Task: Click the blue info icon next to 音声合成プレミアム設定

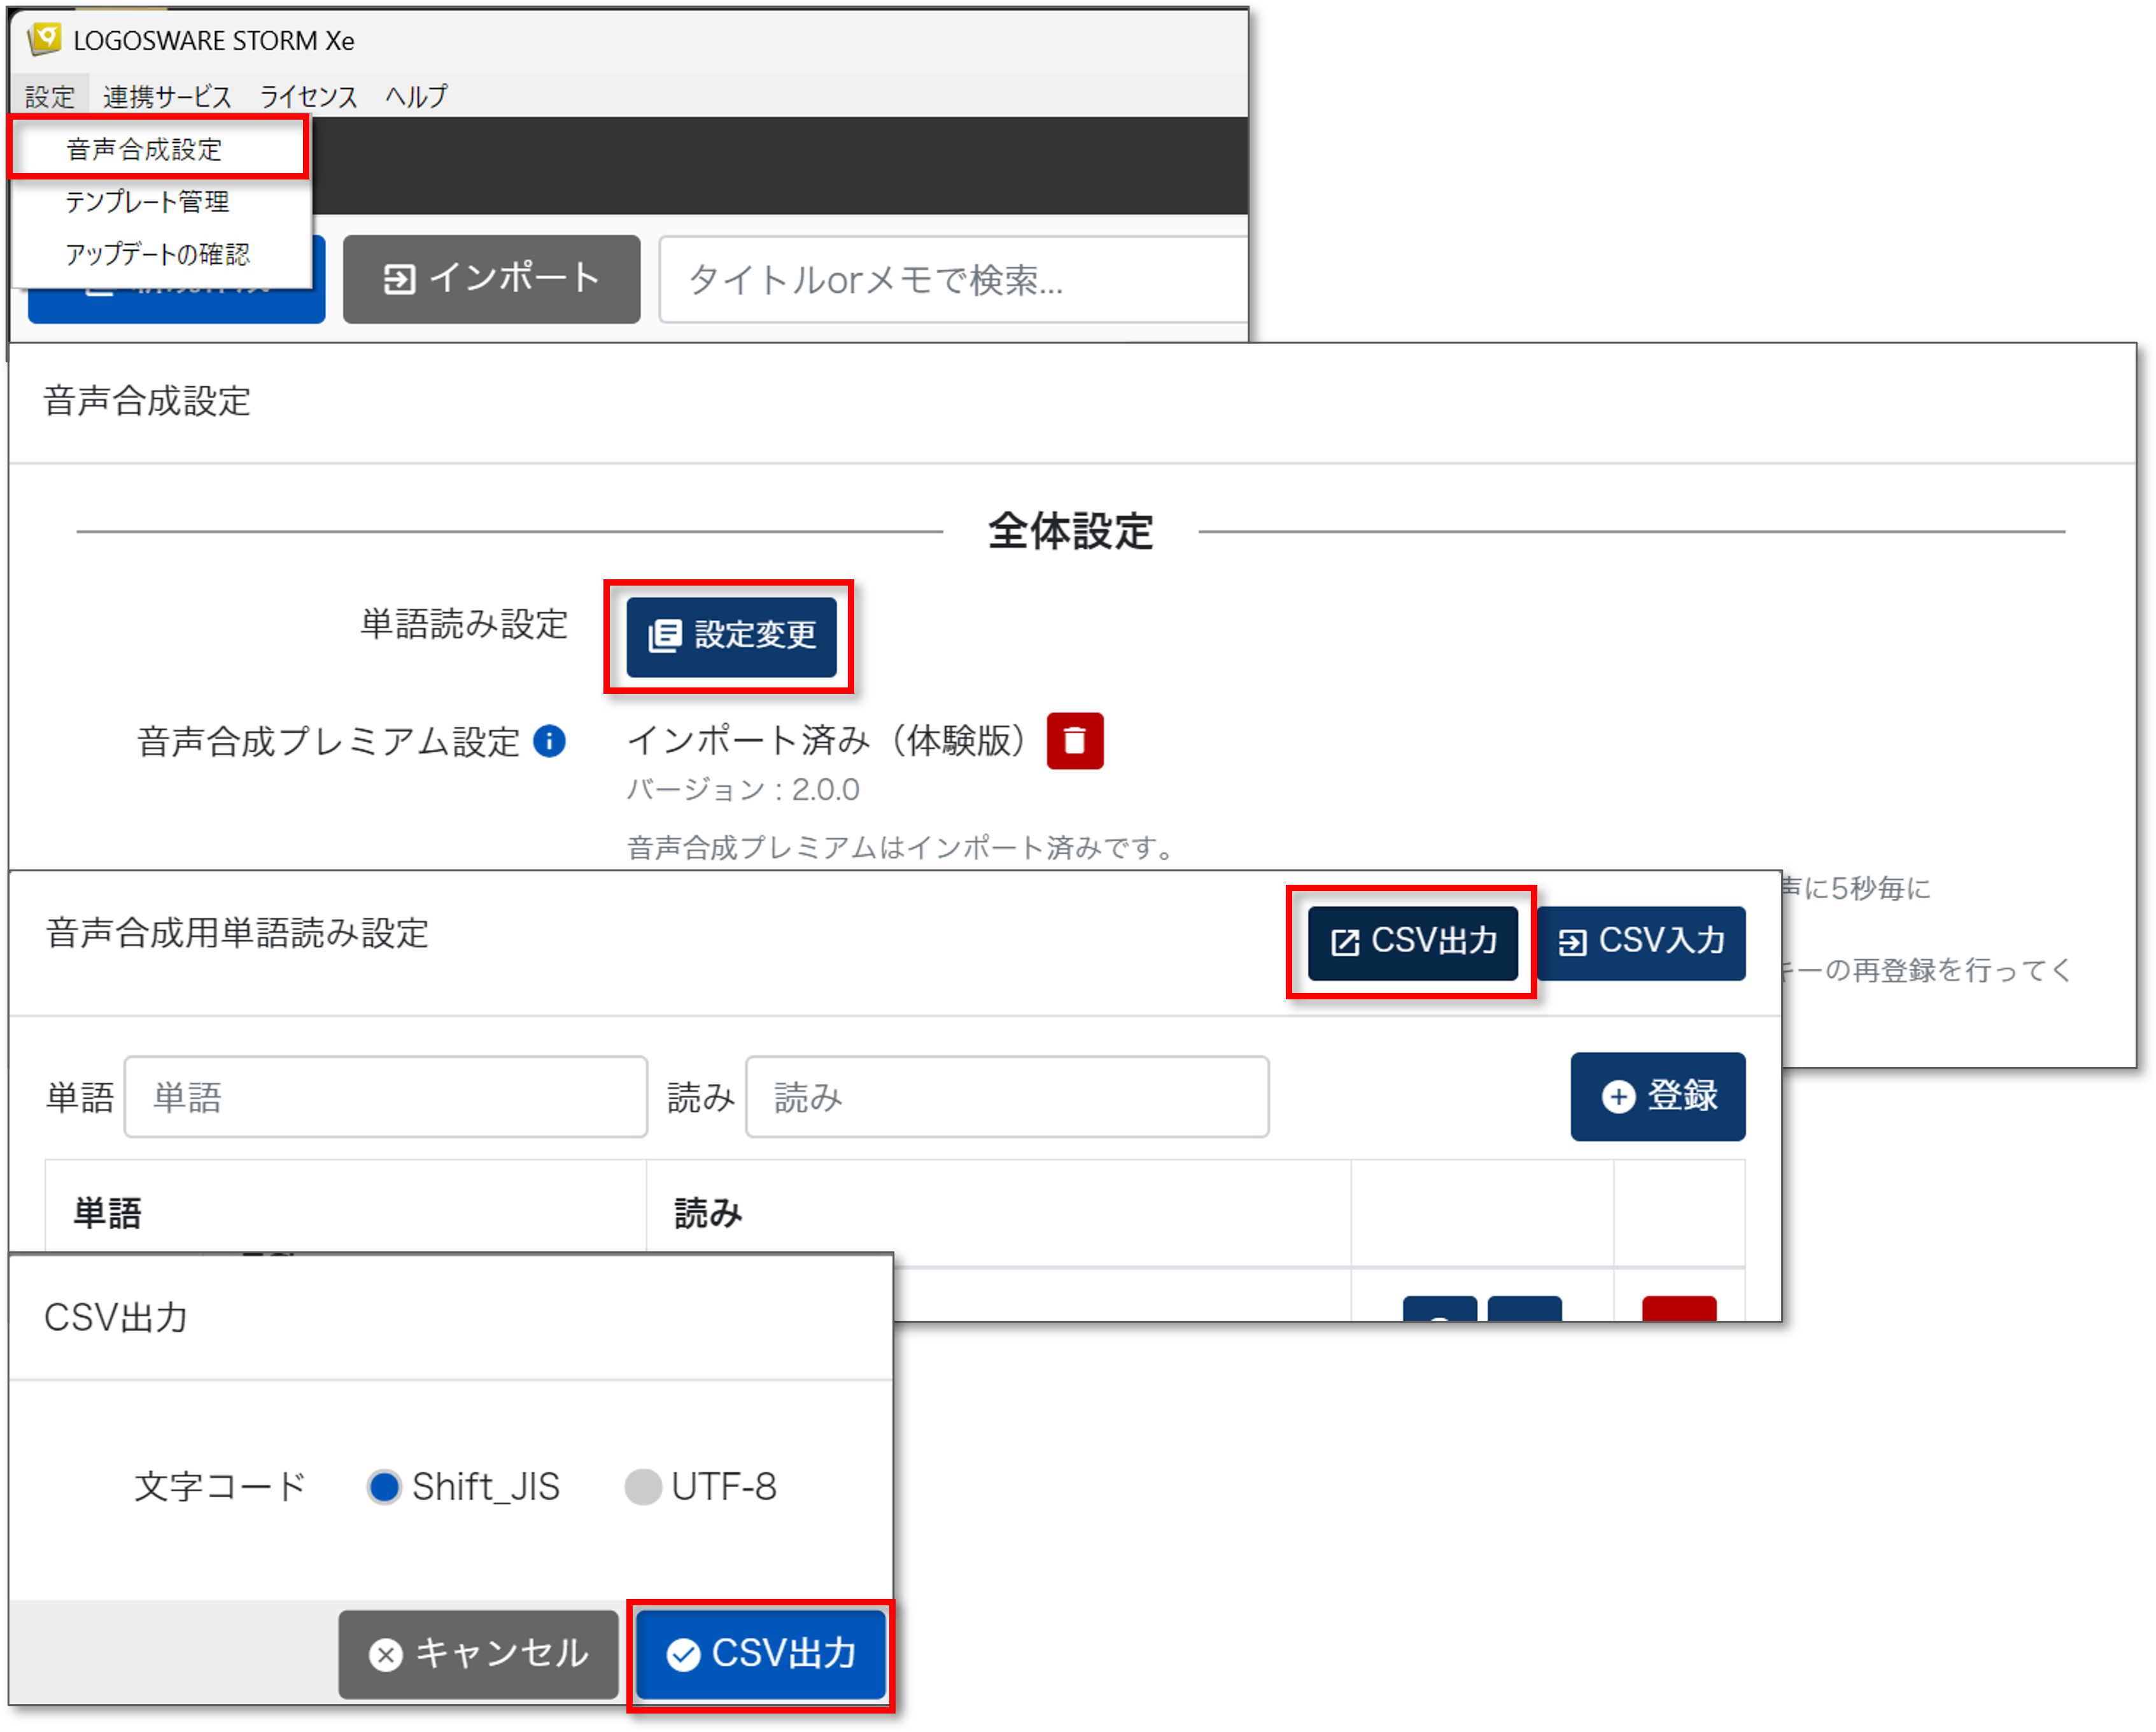Action: pos(549,741)
